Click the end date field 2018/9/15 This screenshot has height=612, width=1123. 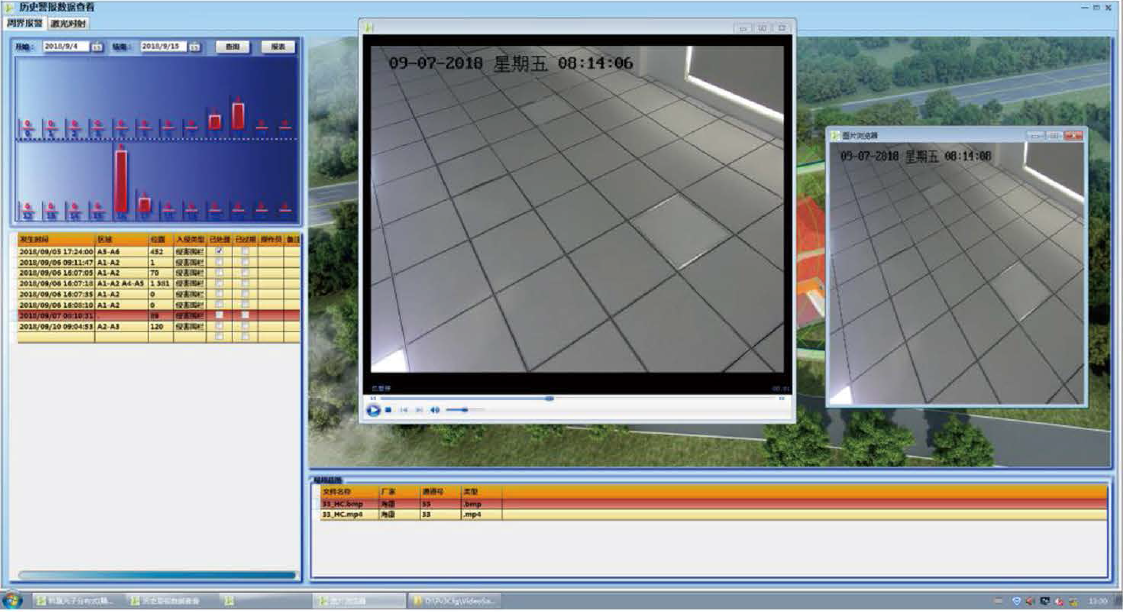(163, 47)
